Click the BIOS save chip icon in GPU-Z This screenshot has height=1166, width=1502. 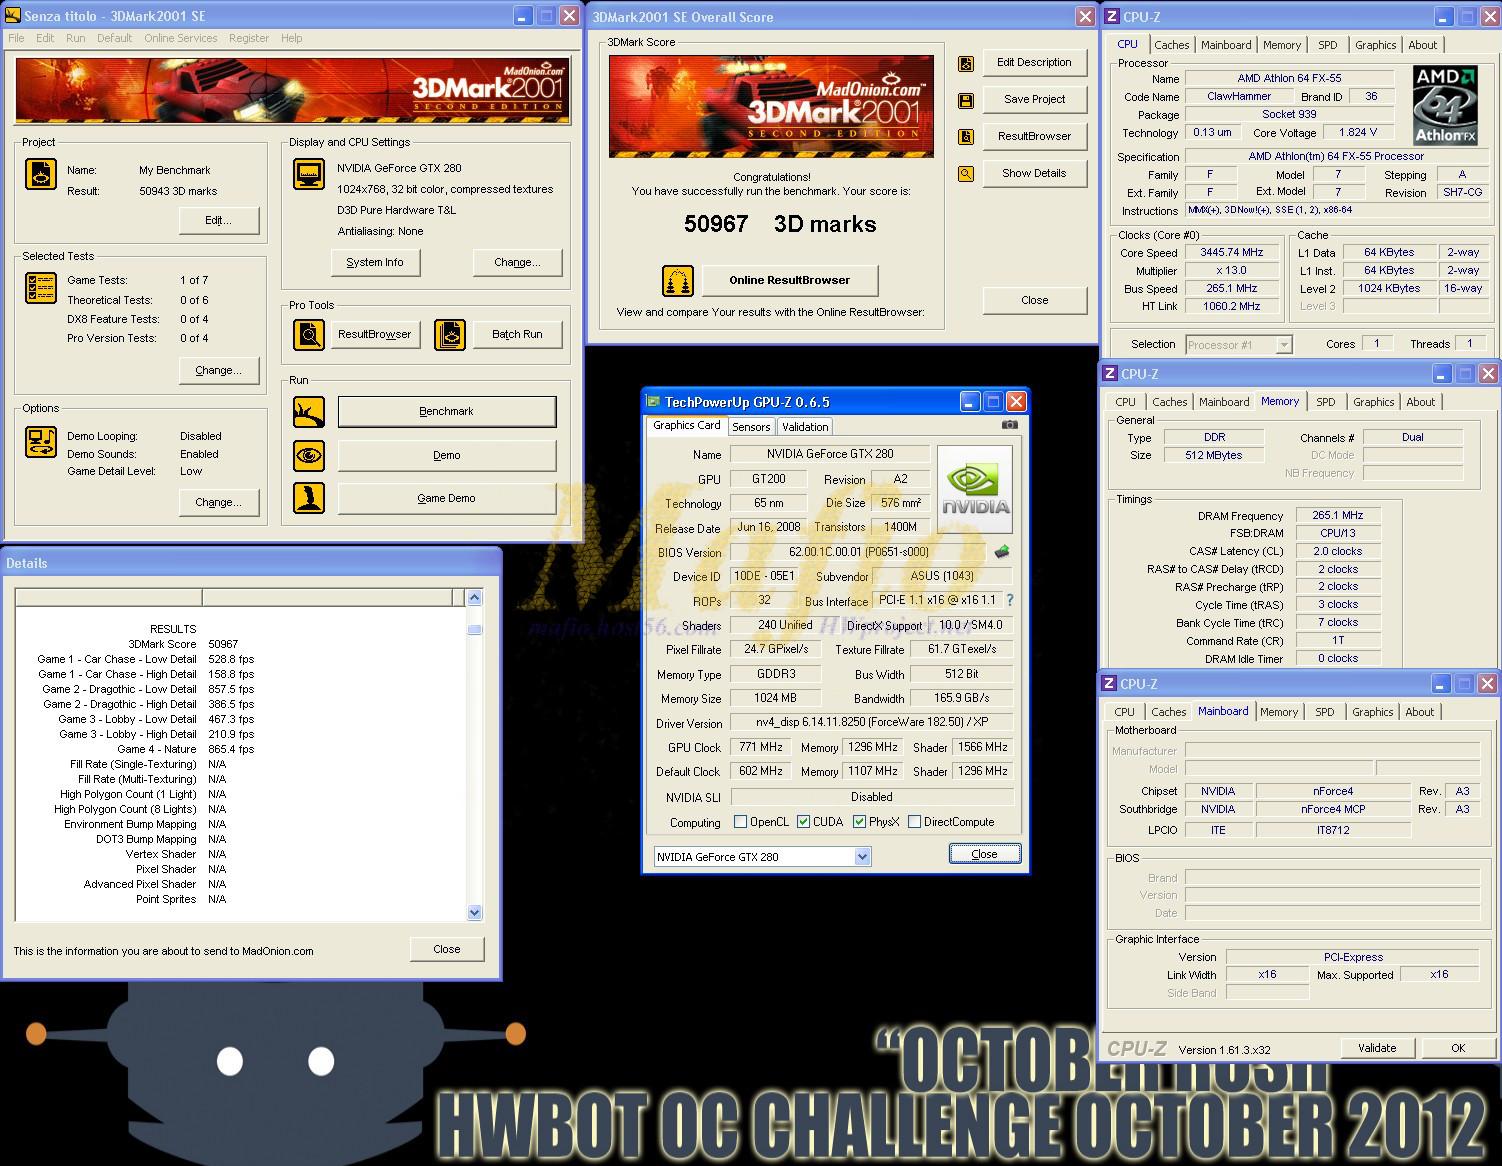[x=1001, y=552]
